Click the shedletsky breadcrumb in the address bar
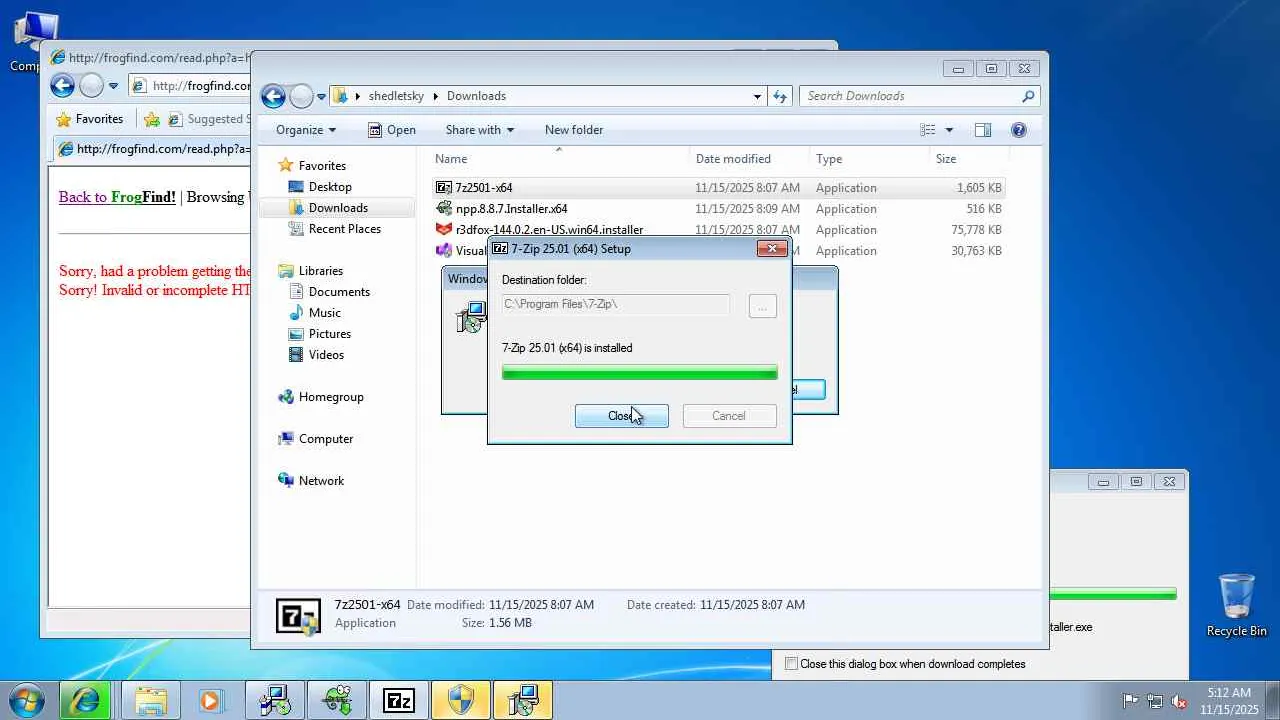 coord(396,96)
